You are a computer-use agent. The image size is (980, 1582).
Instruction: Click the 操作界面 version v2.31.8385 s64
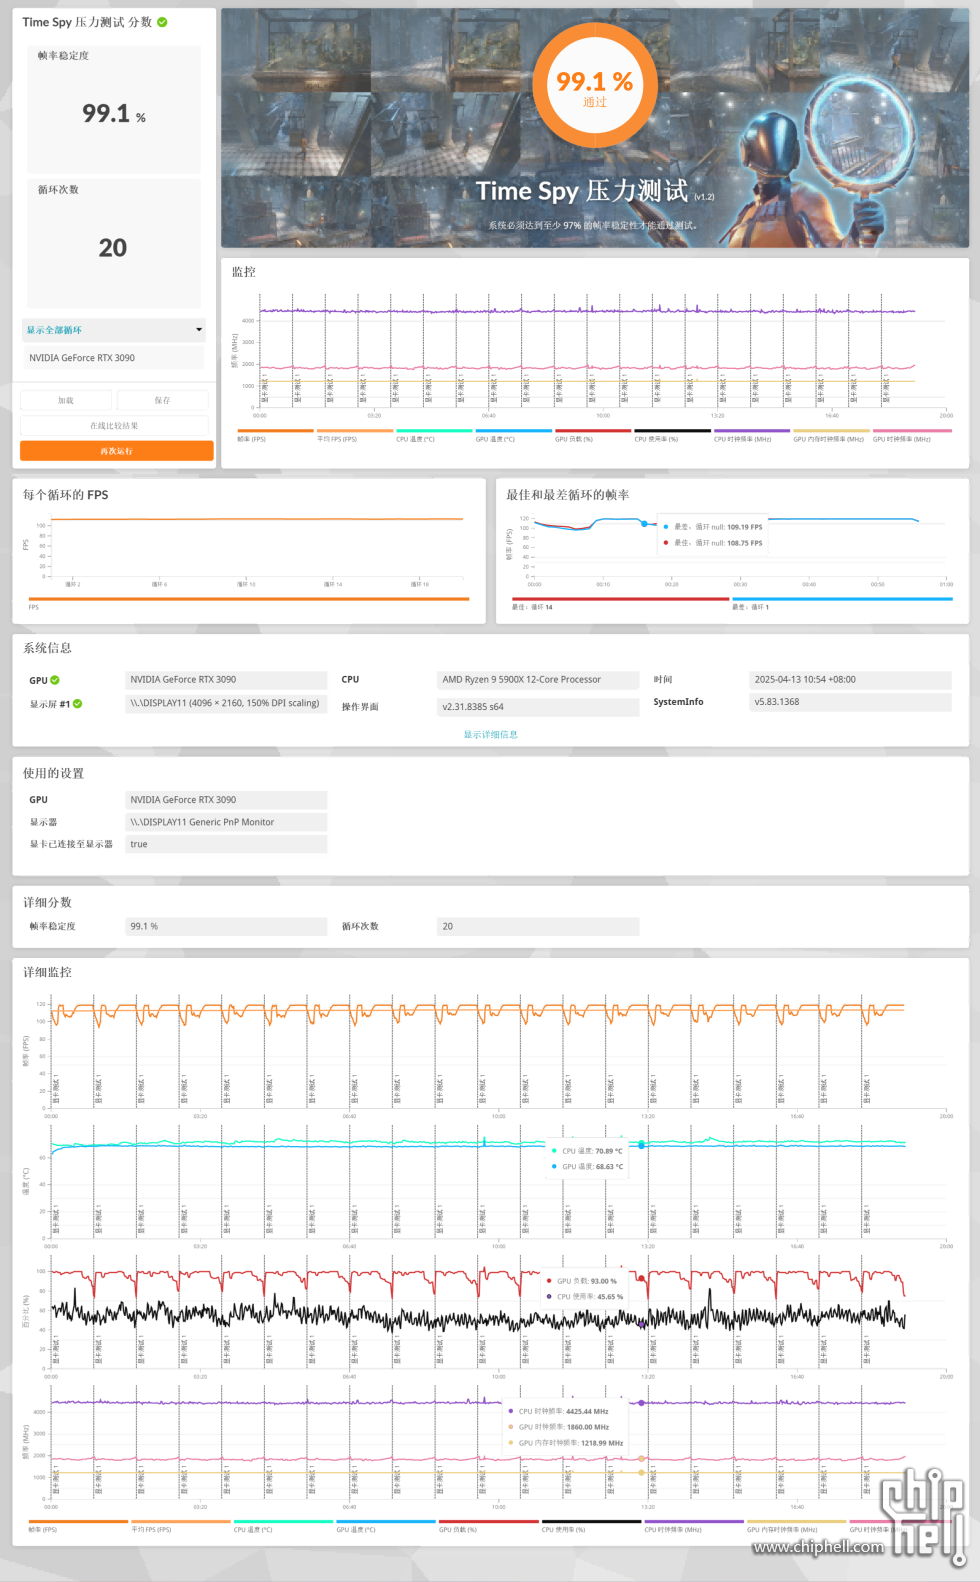point(473,707)
